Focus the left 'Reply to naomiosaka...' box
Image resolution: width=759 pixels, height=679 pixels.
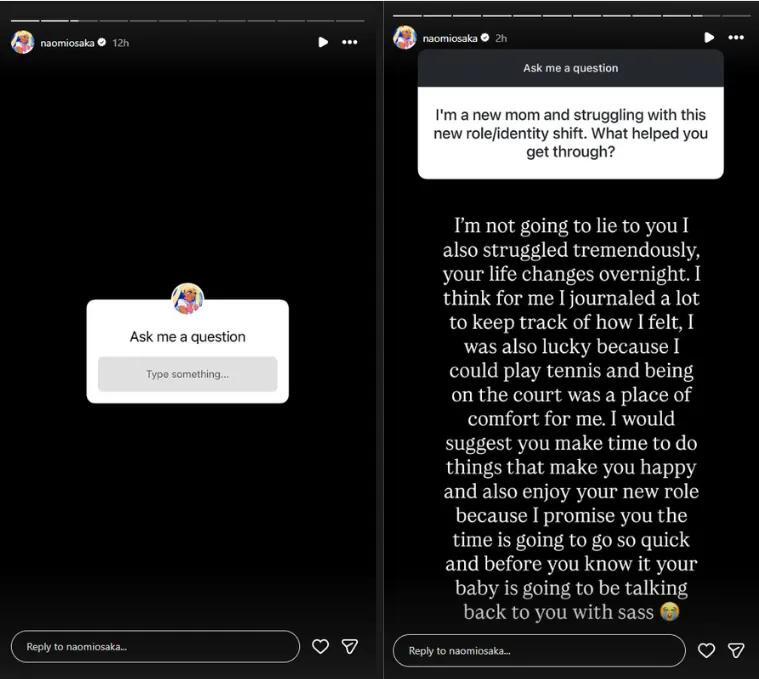[x=155, y=647]
